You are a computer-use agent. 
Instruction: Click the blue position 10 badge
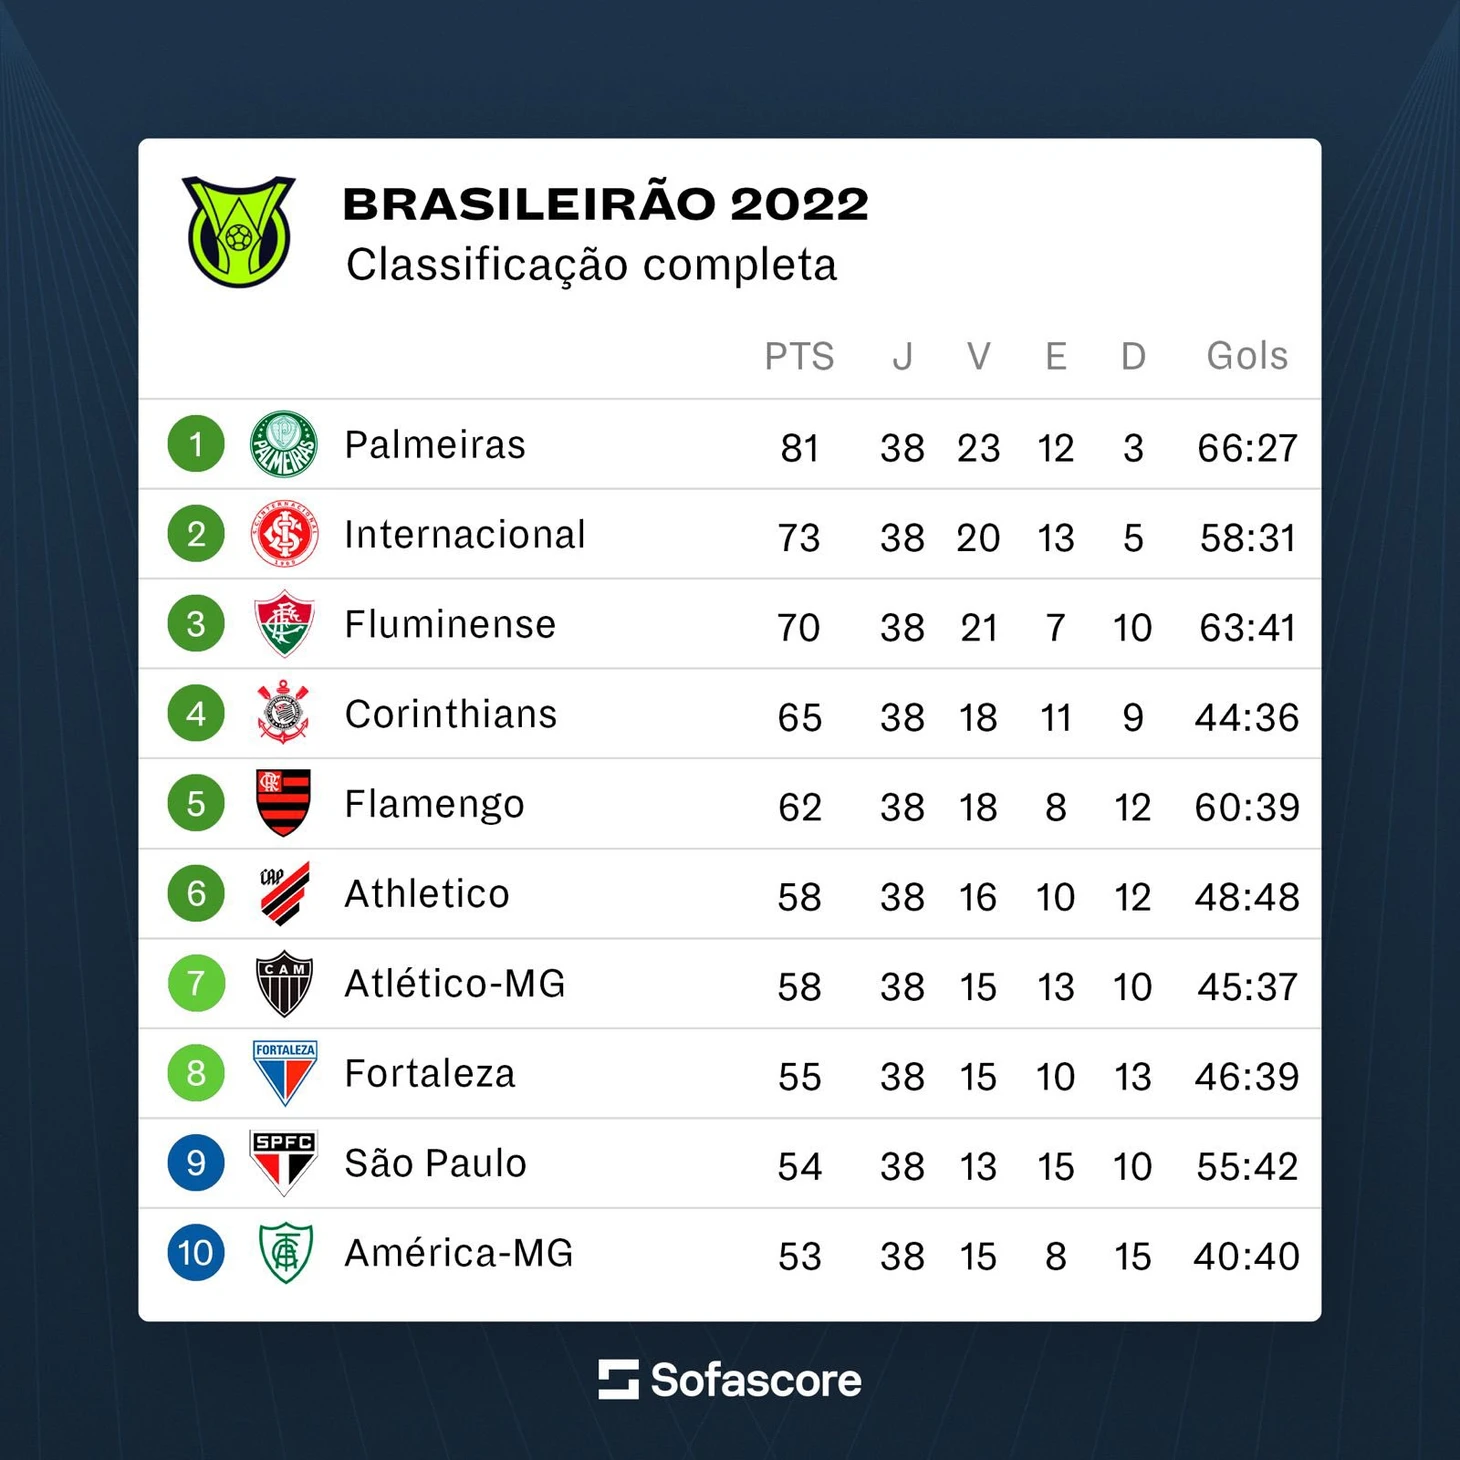click(196, 1253)
